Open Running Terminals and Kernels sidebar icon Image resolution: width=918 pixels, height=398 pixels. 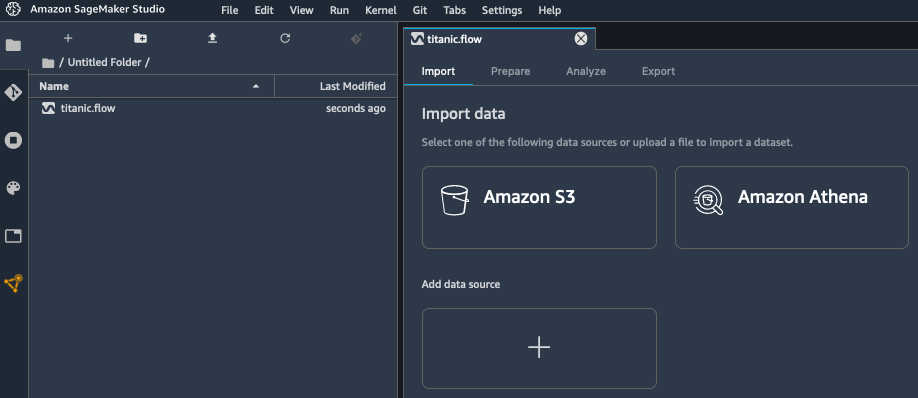point(13,140)
